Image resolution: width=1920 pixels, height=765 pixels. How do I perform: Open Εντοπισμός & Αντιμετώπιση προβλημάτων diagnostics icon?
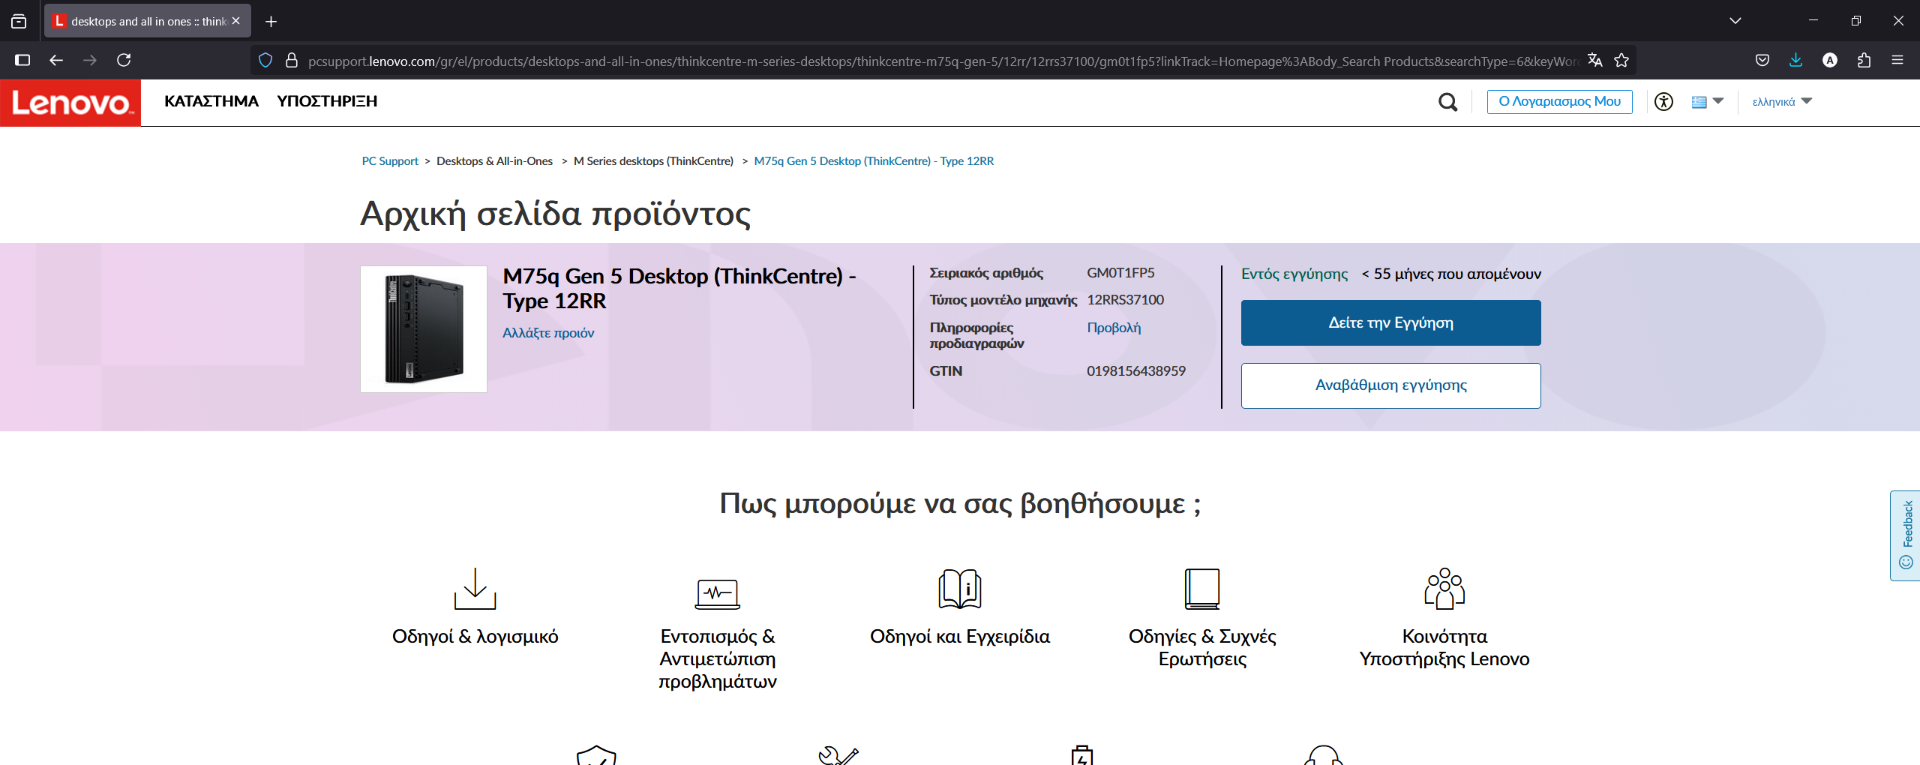point(717,594)
